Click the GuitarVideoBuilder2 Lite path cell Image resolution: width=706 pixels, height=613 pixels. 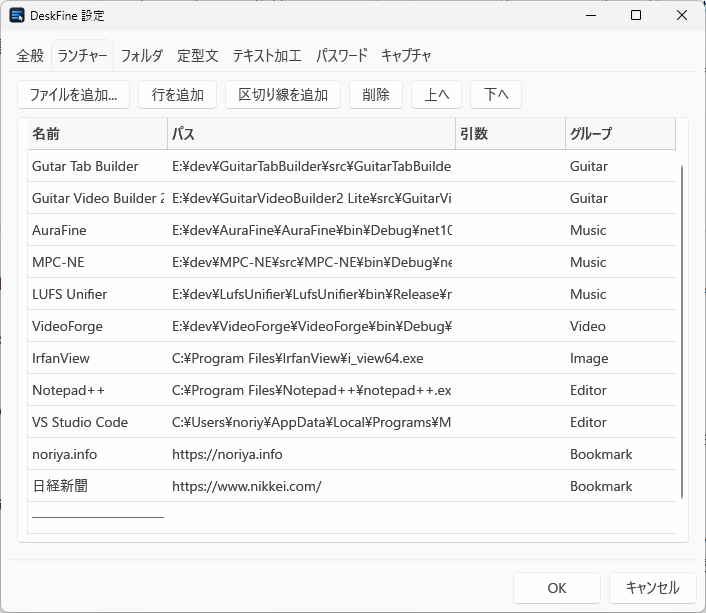[311, 198]
